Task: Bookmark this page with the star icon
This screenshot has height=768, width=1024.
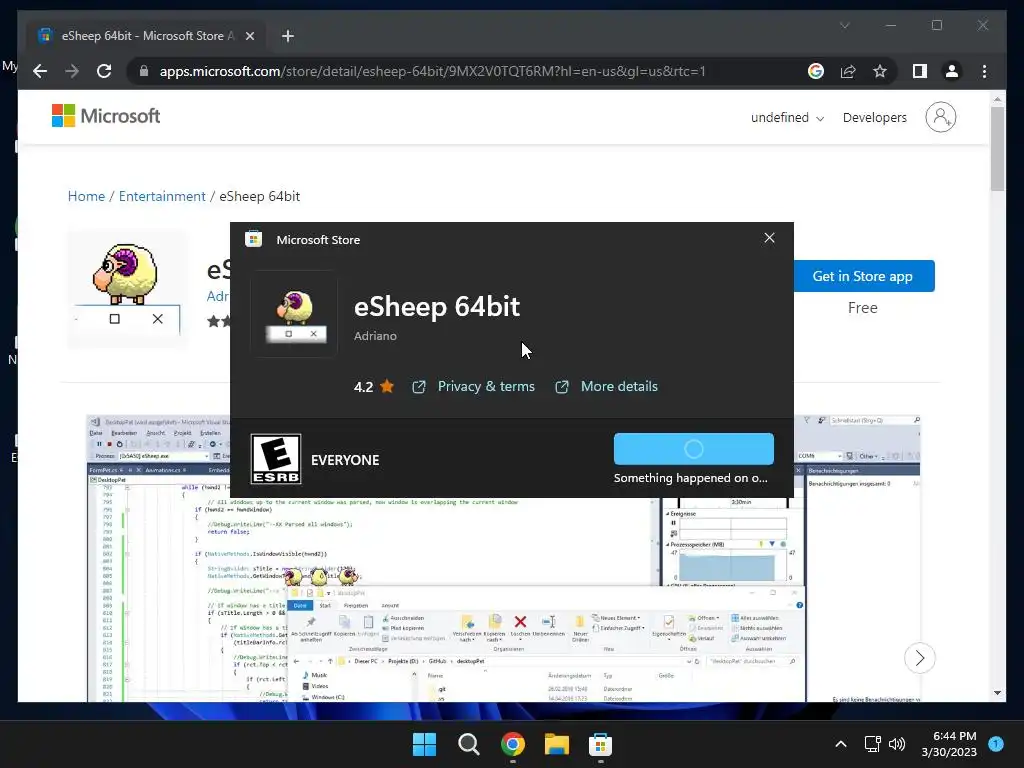Action: click(880, 71)
